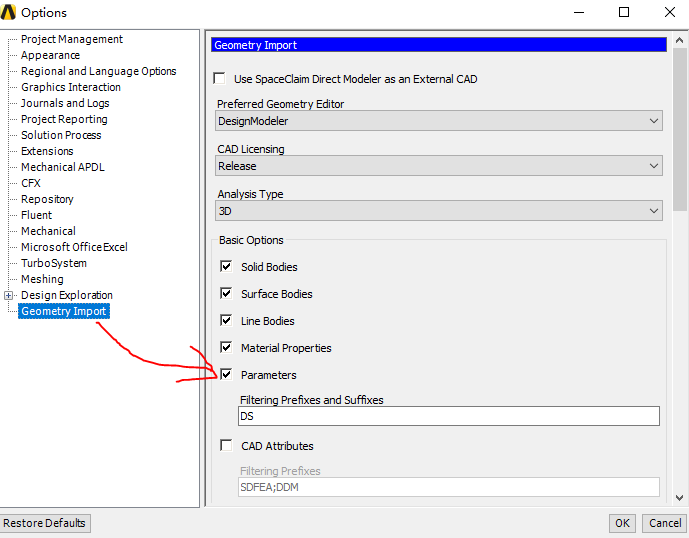Viewport: 689px width, 538px height.
Task: Select Project Reporting category
Action: click(x=64, y=119)
